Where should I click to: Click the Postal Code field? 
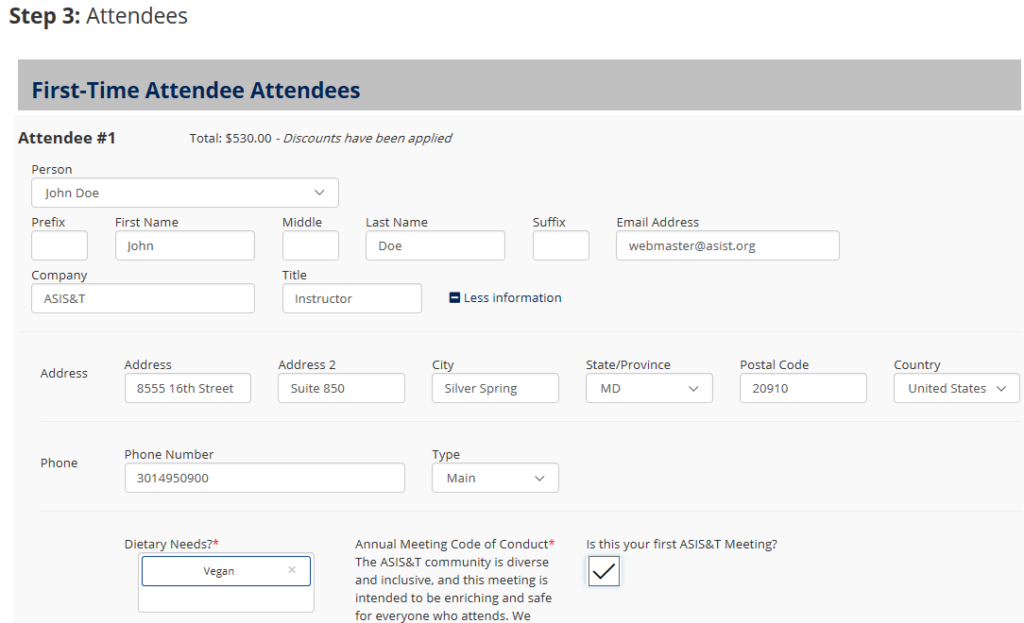pos(803,388)
